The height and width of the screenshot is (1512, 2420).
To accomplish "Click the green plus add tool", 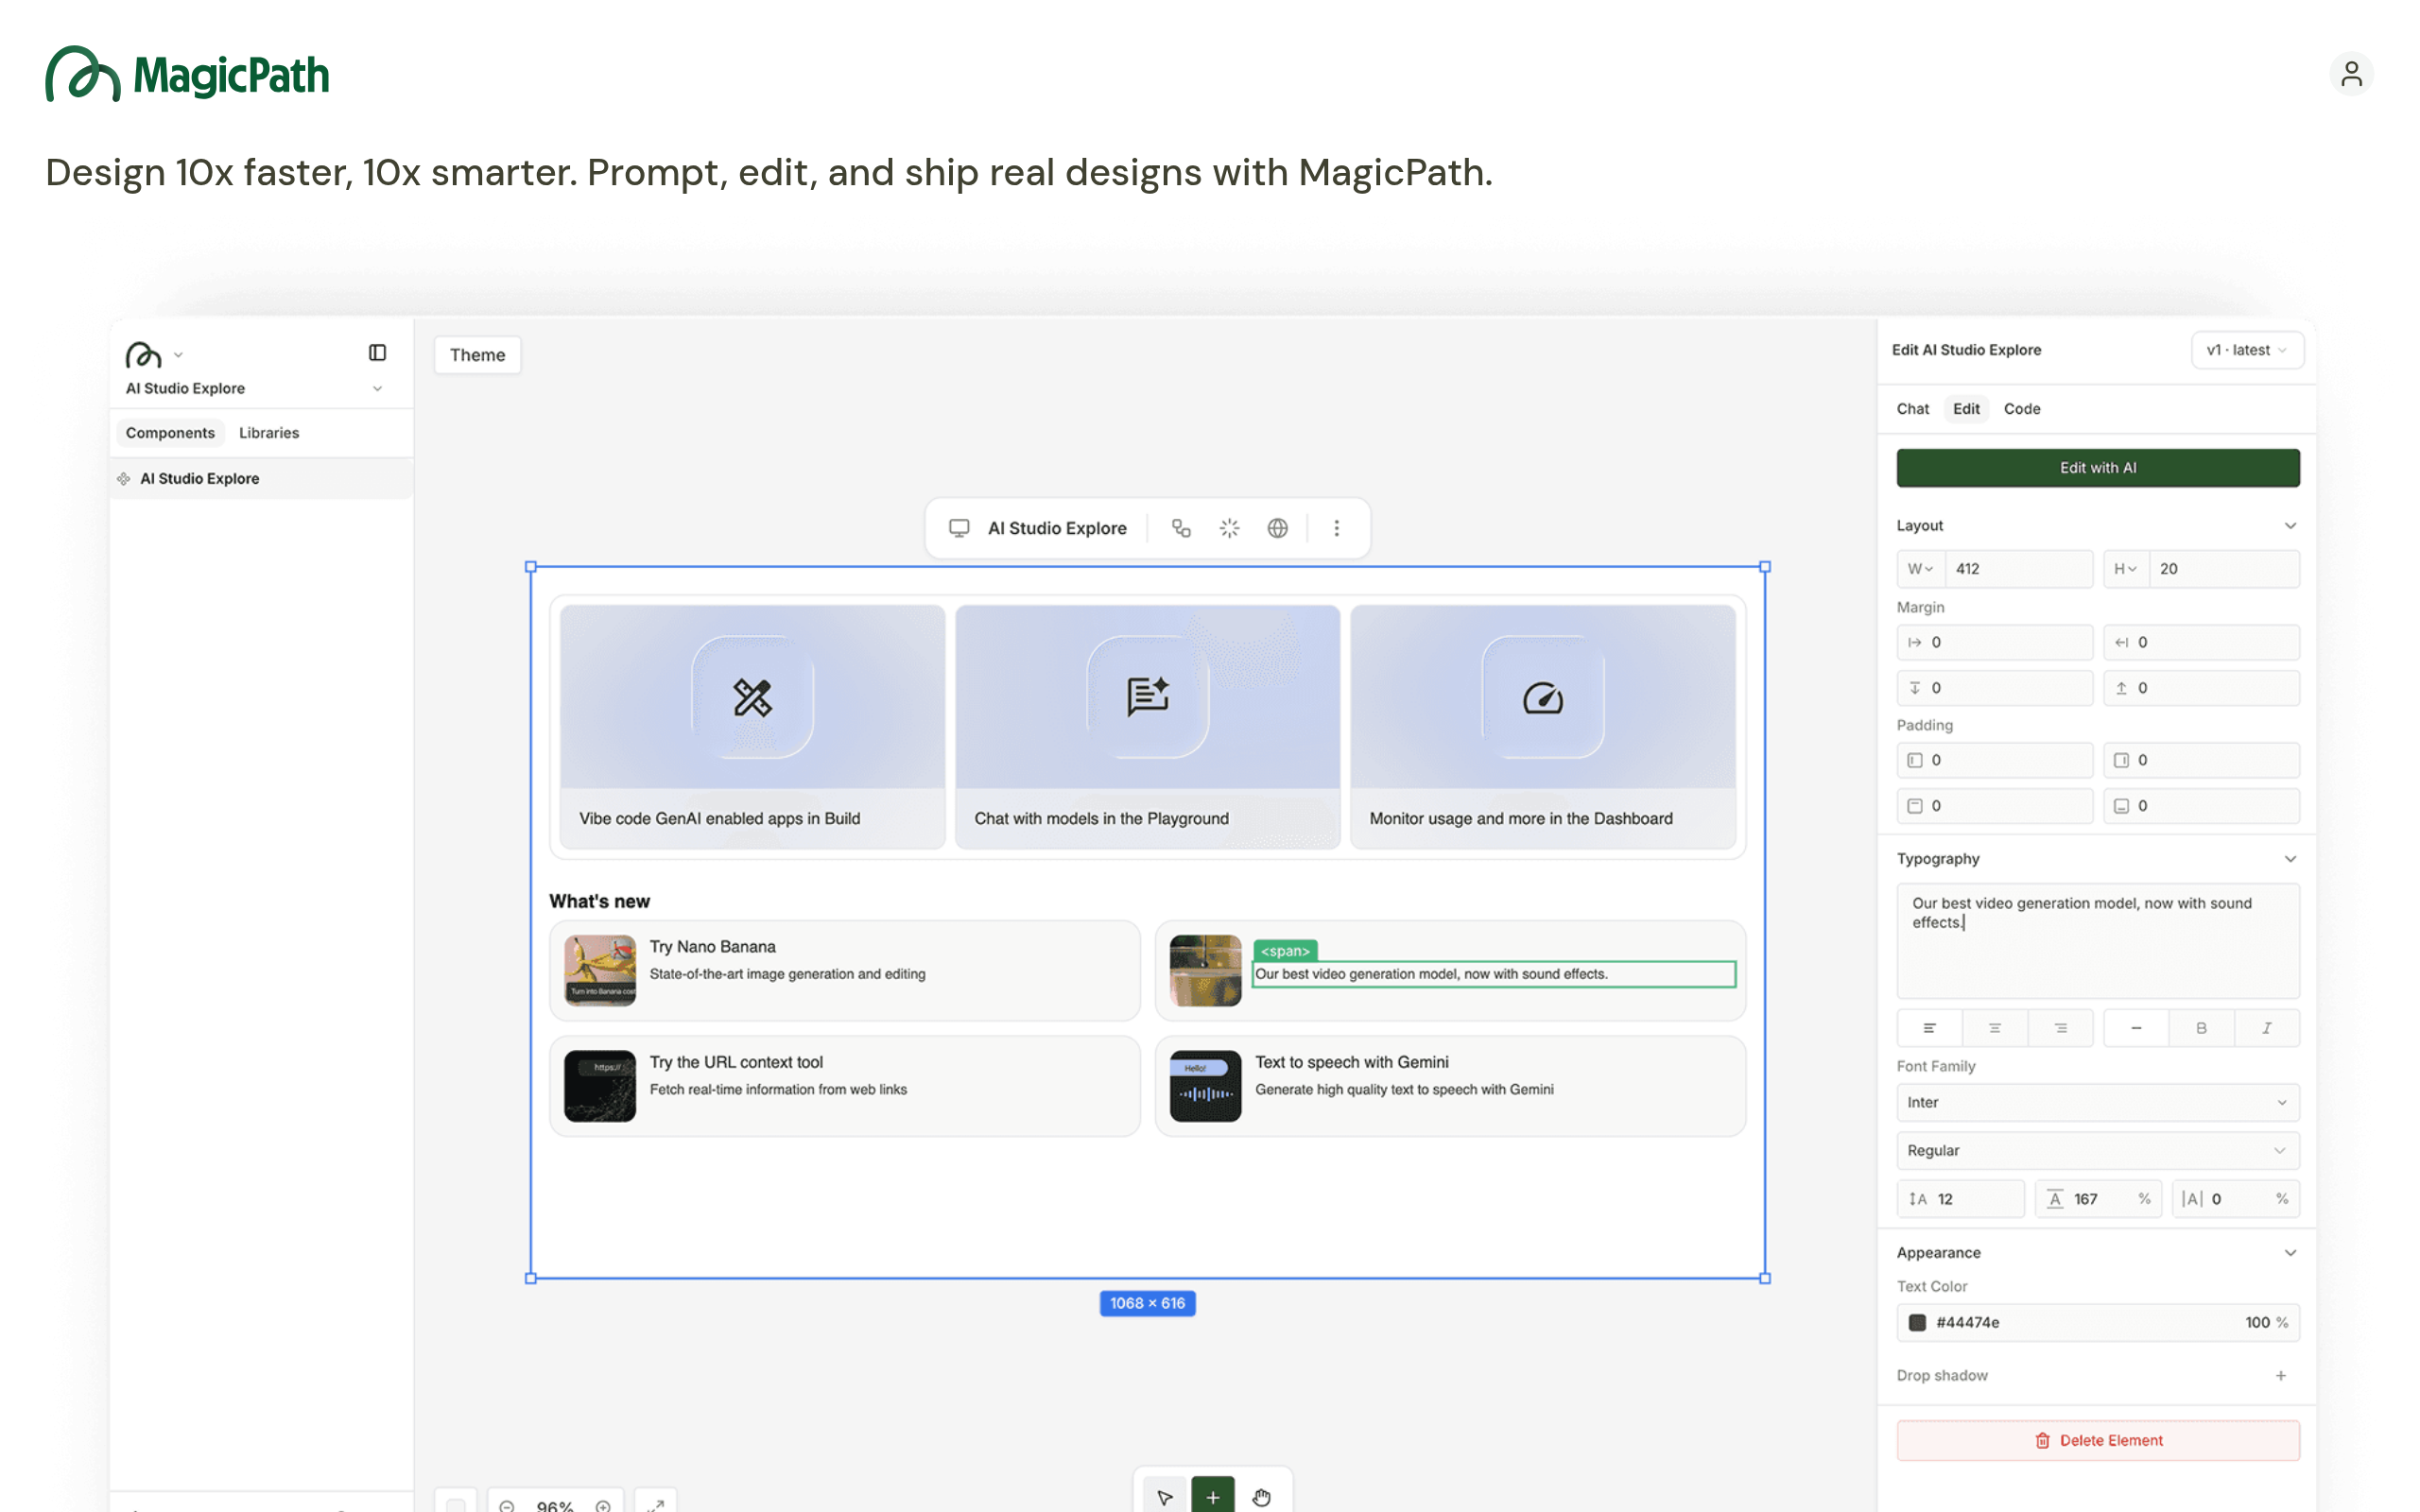I will point(1212,1496).
